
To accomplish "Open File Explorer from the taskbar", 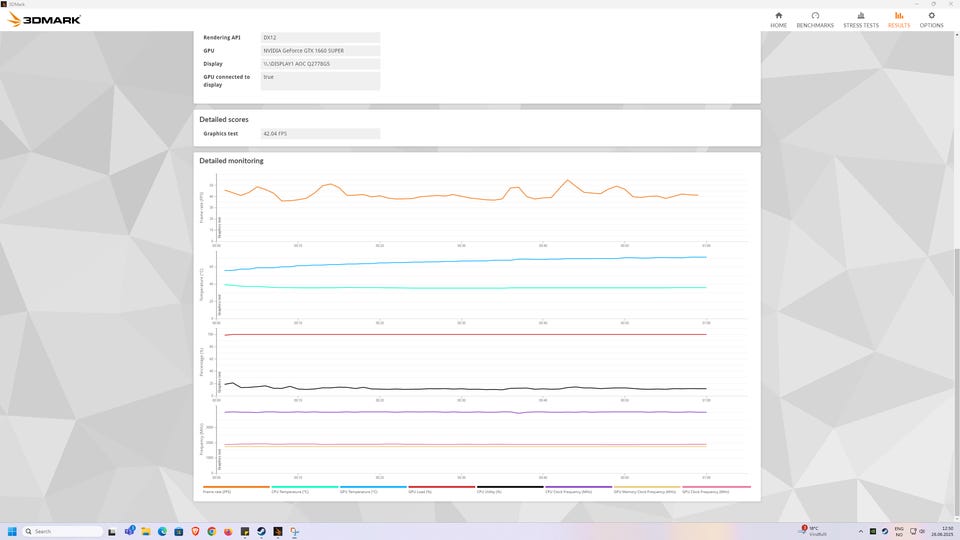I will coord(146,531).
